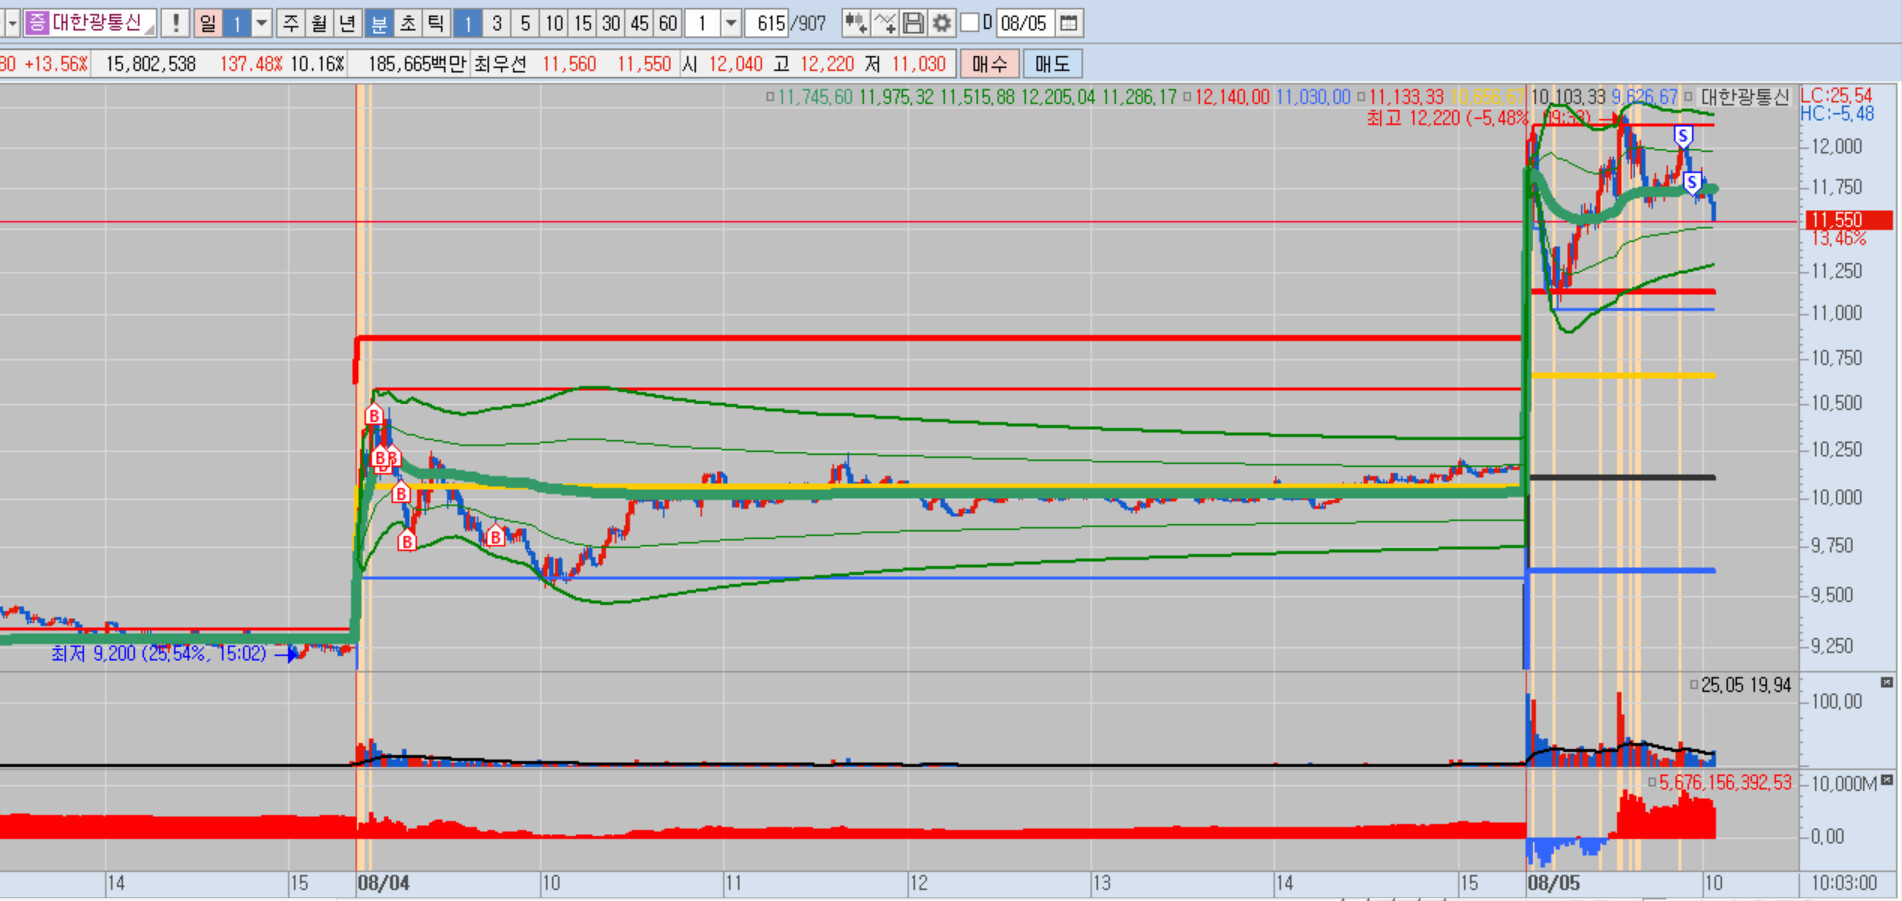Click the 08/04 date marker on time axis
Image resolution: width=1902 pixels, height=901 pixels.
click(x=384, y=883)
